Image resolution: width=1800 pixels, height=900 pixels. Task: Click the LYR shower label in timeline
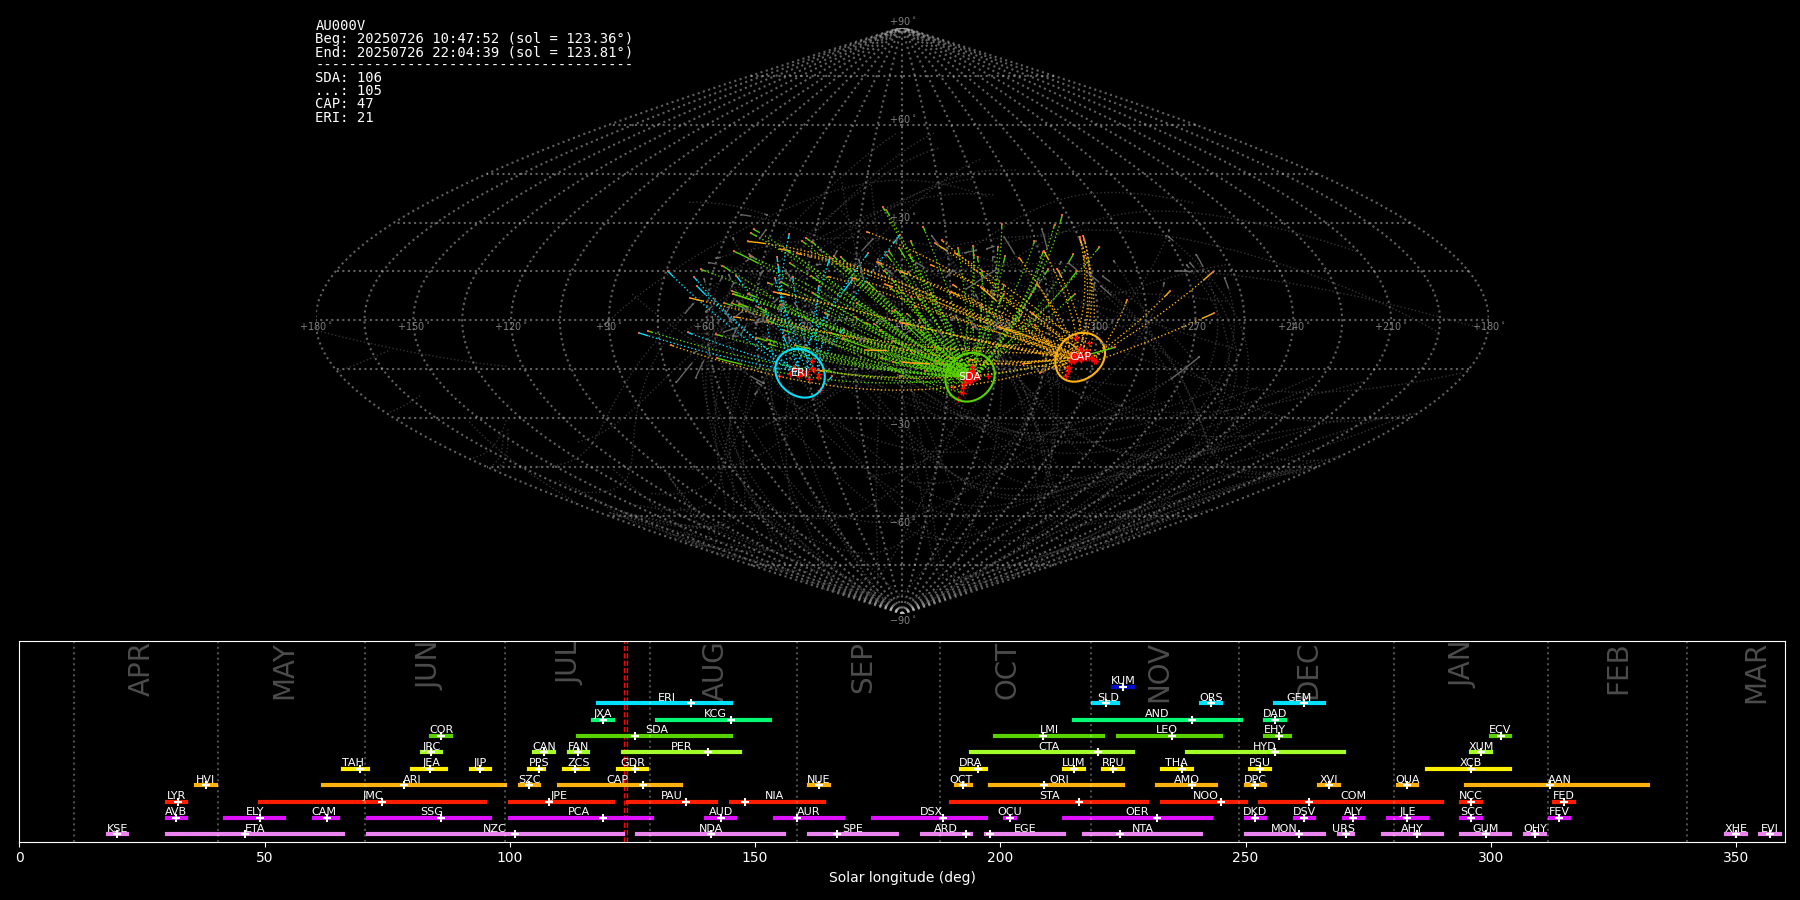pos(176,796)
